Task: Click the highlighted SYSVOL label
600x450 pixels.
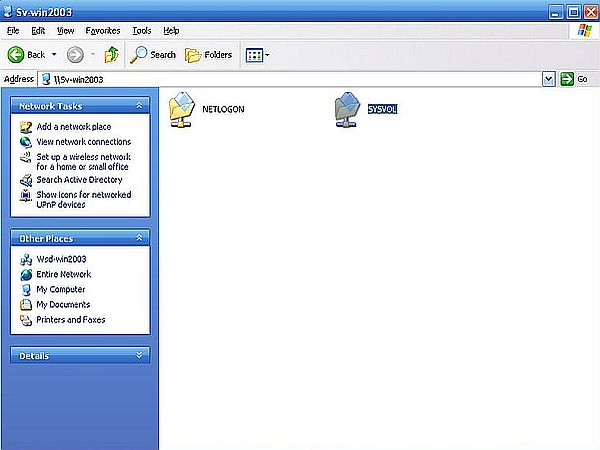Action: coord(382,109)
